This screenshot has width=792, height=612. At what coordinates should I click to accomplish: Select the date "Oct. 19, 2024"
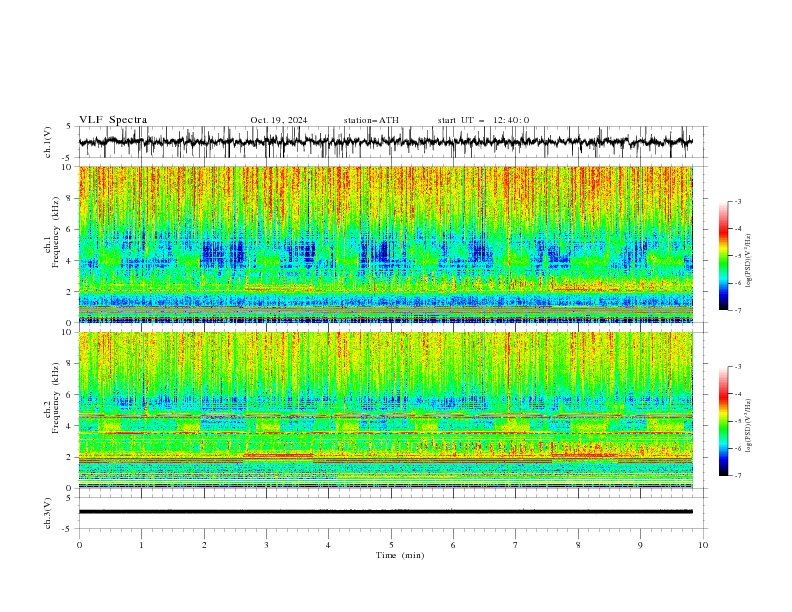click(279, 120)
